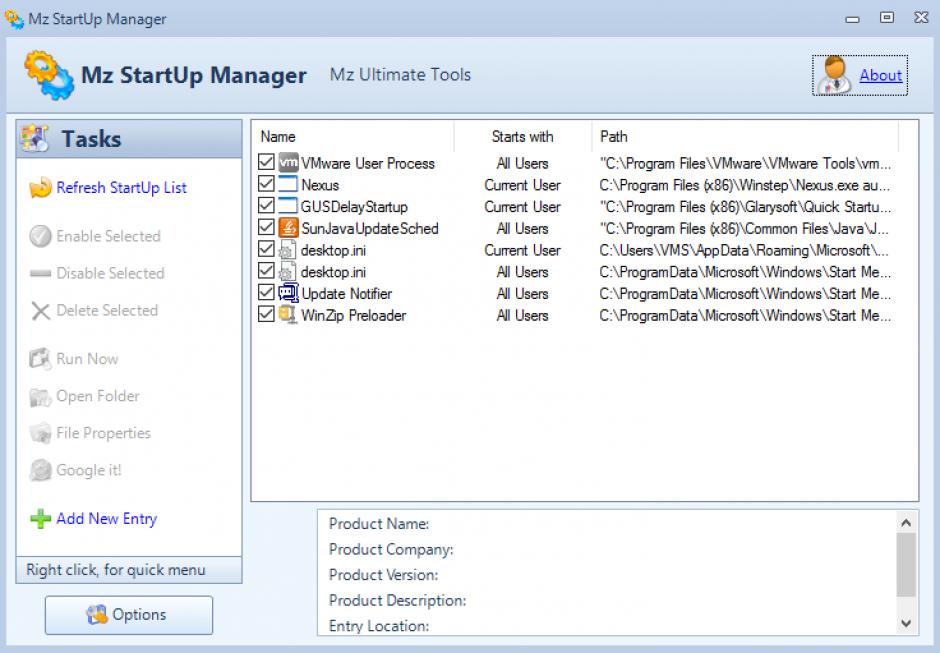940x653 pixels.
Task: Click the Open Folder task label
Action: 98,396
